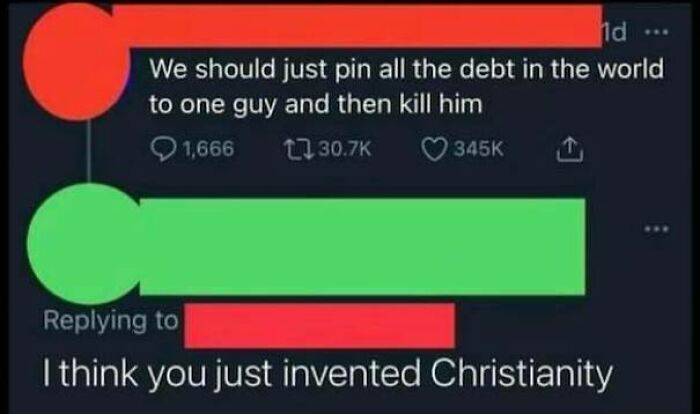Open the share icon on the debt tweet

(x=569, y=150)
